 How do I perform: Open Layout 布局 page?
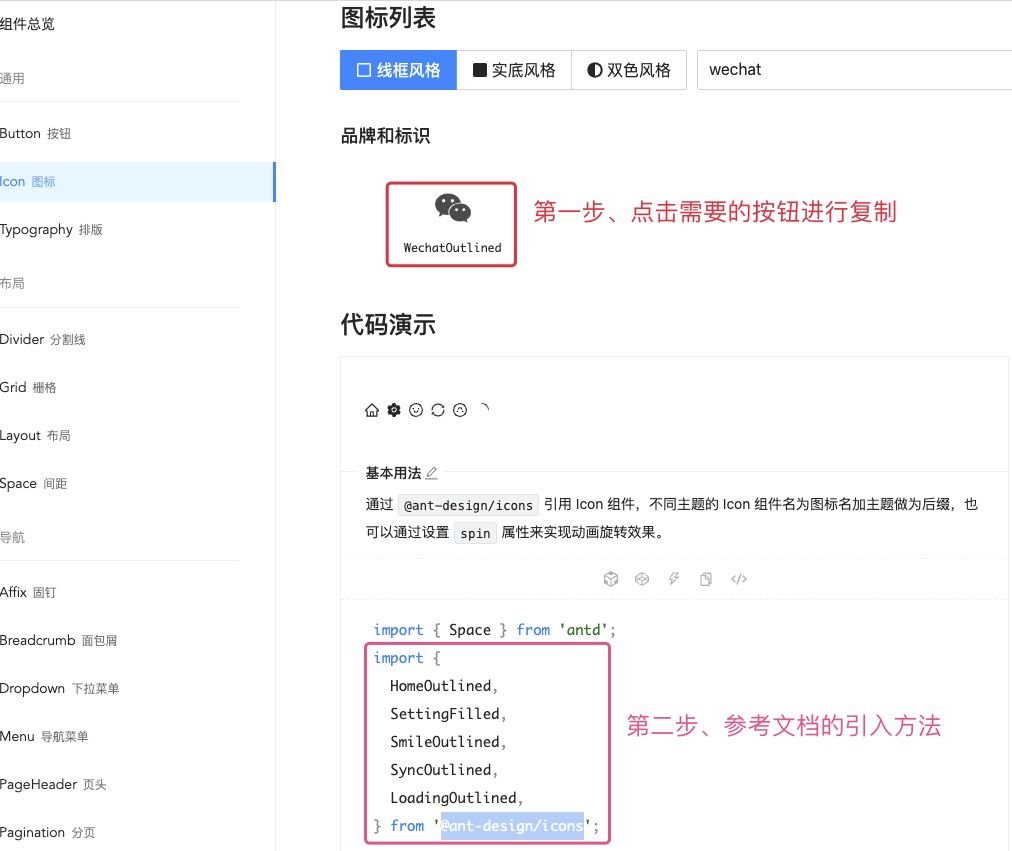[35, 436]
